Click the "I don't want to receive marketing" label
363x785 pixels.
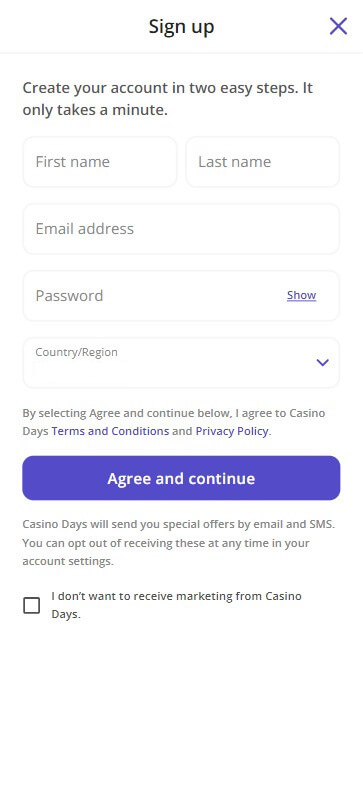coord(176,605)
